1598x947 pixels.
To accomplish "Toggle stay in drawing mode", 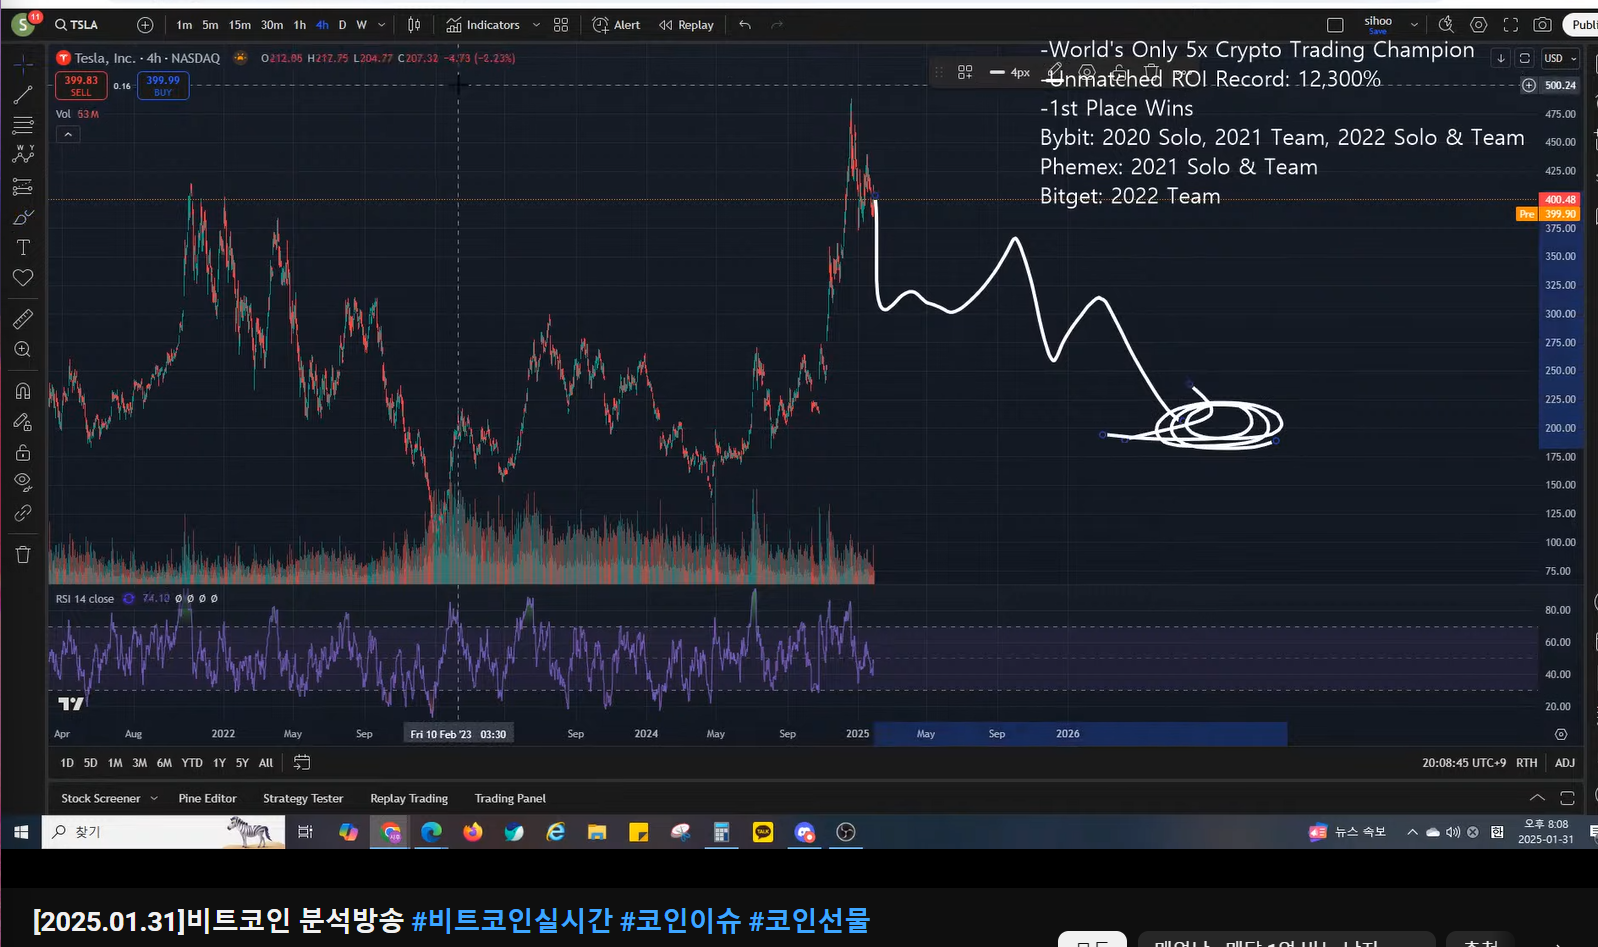I will (23, 422).
